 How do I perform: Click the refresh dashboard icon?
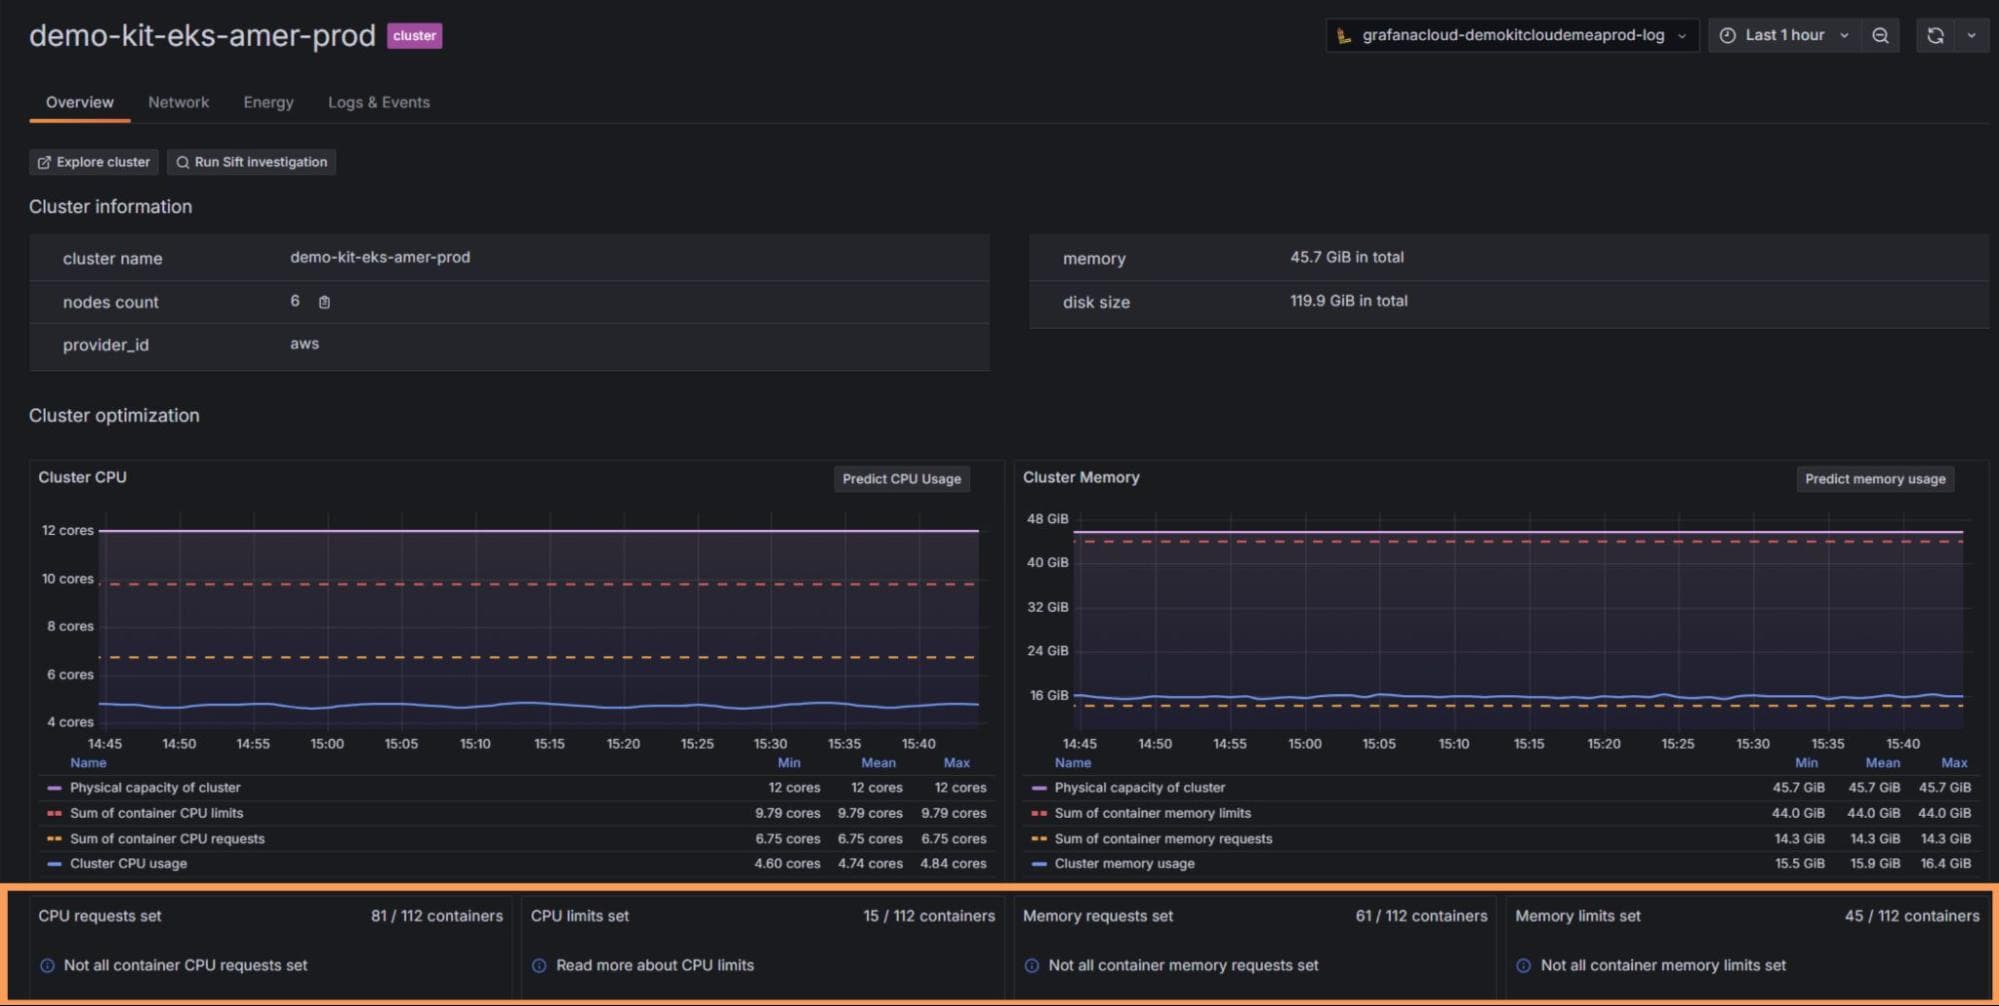pyautogui.click(x=1935, y=35)
